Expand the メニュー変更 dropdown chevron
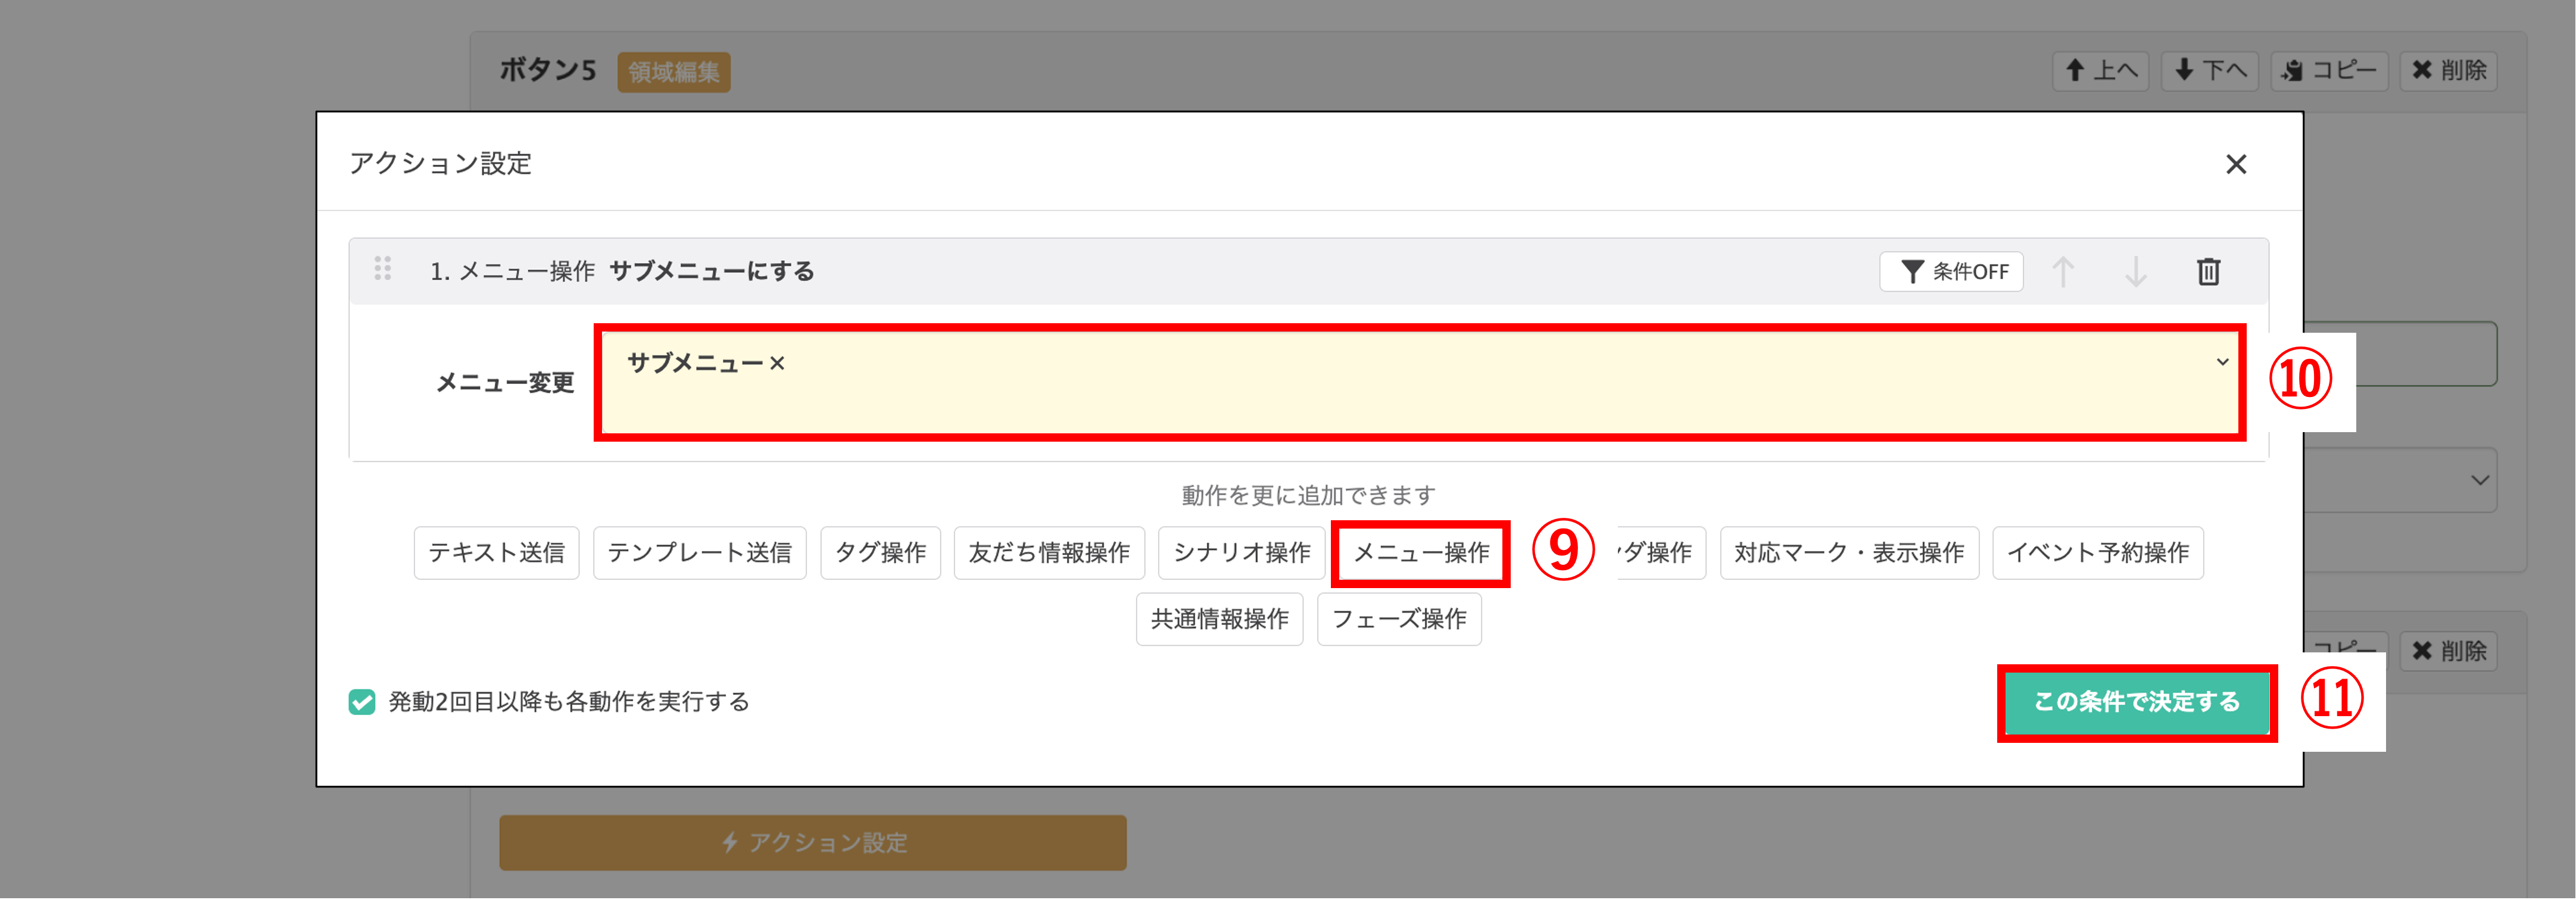Viewport: 2576px width, 900px height. [2222, 362]
